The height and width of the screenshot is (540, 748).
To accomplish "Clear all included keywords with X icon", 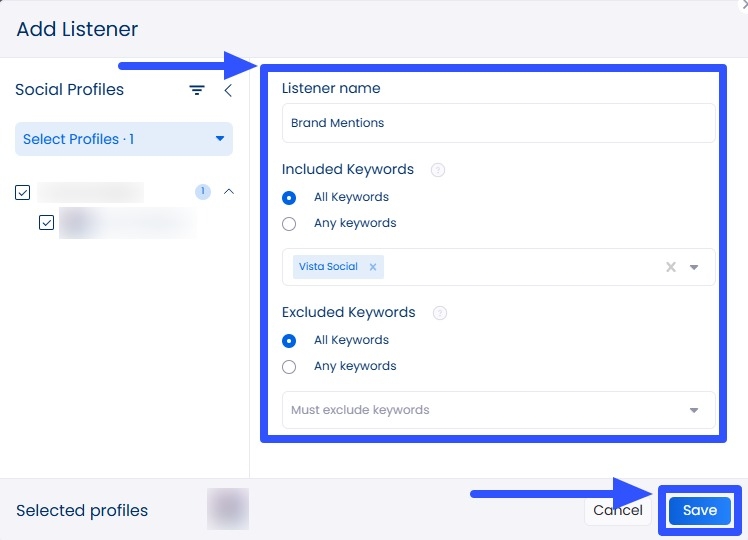I will 671,267.
